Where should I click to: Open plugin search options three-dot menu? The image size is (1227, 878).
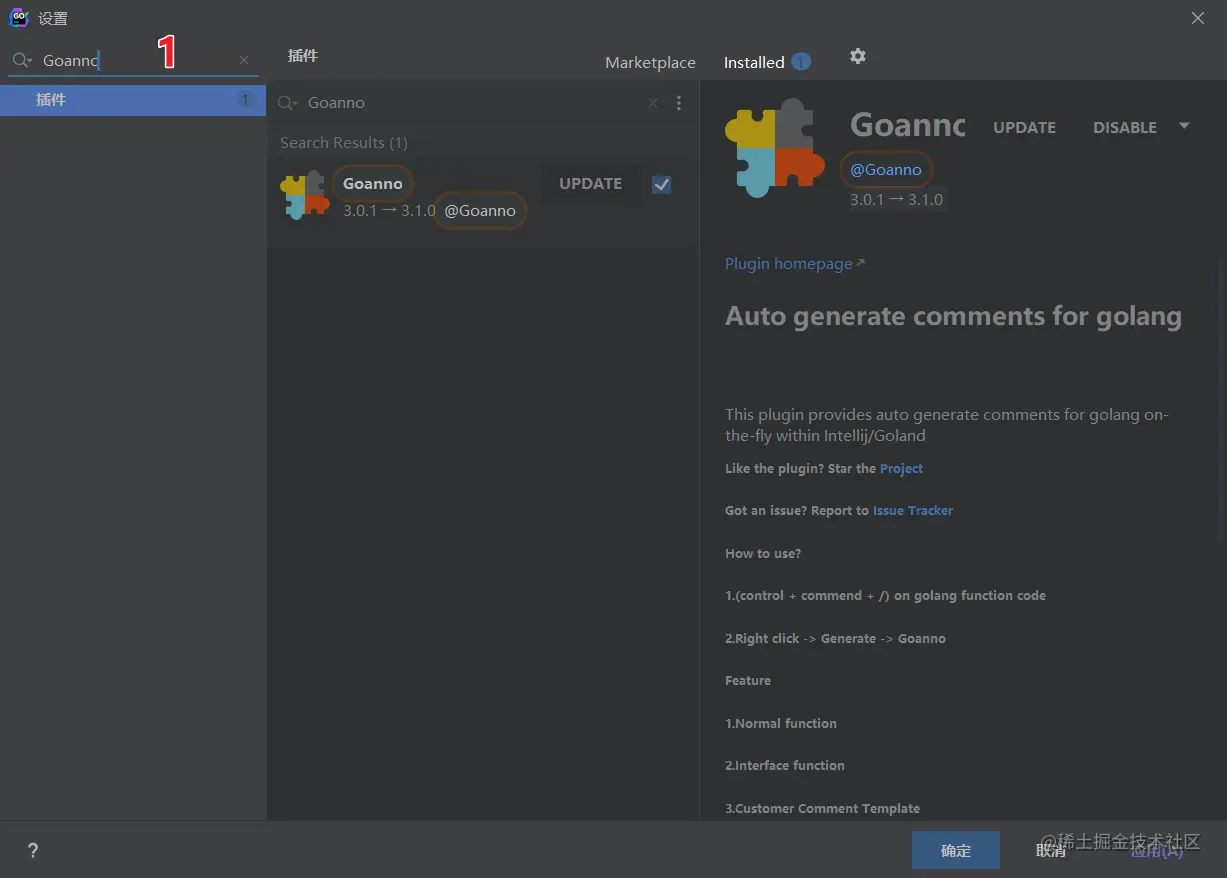pos(679,103)
